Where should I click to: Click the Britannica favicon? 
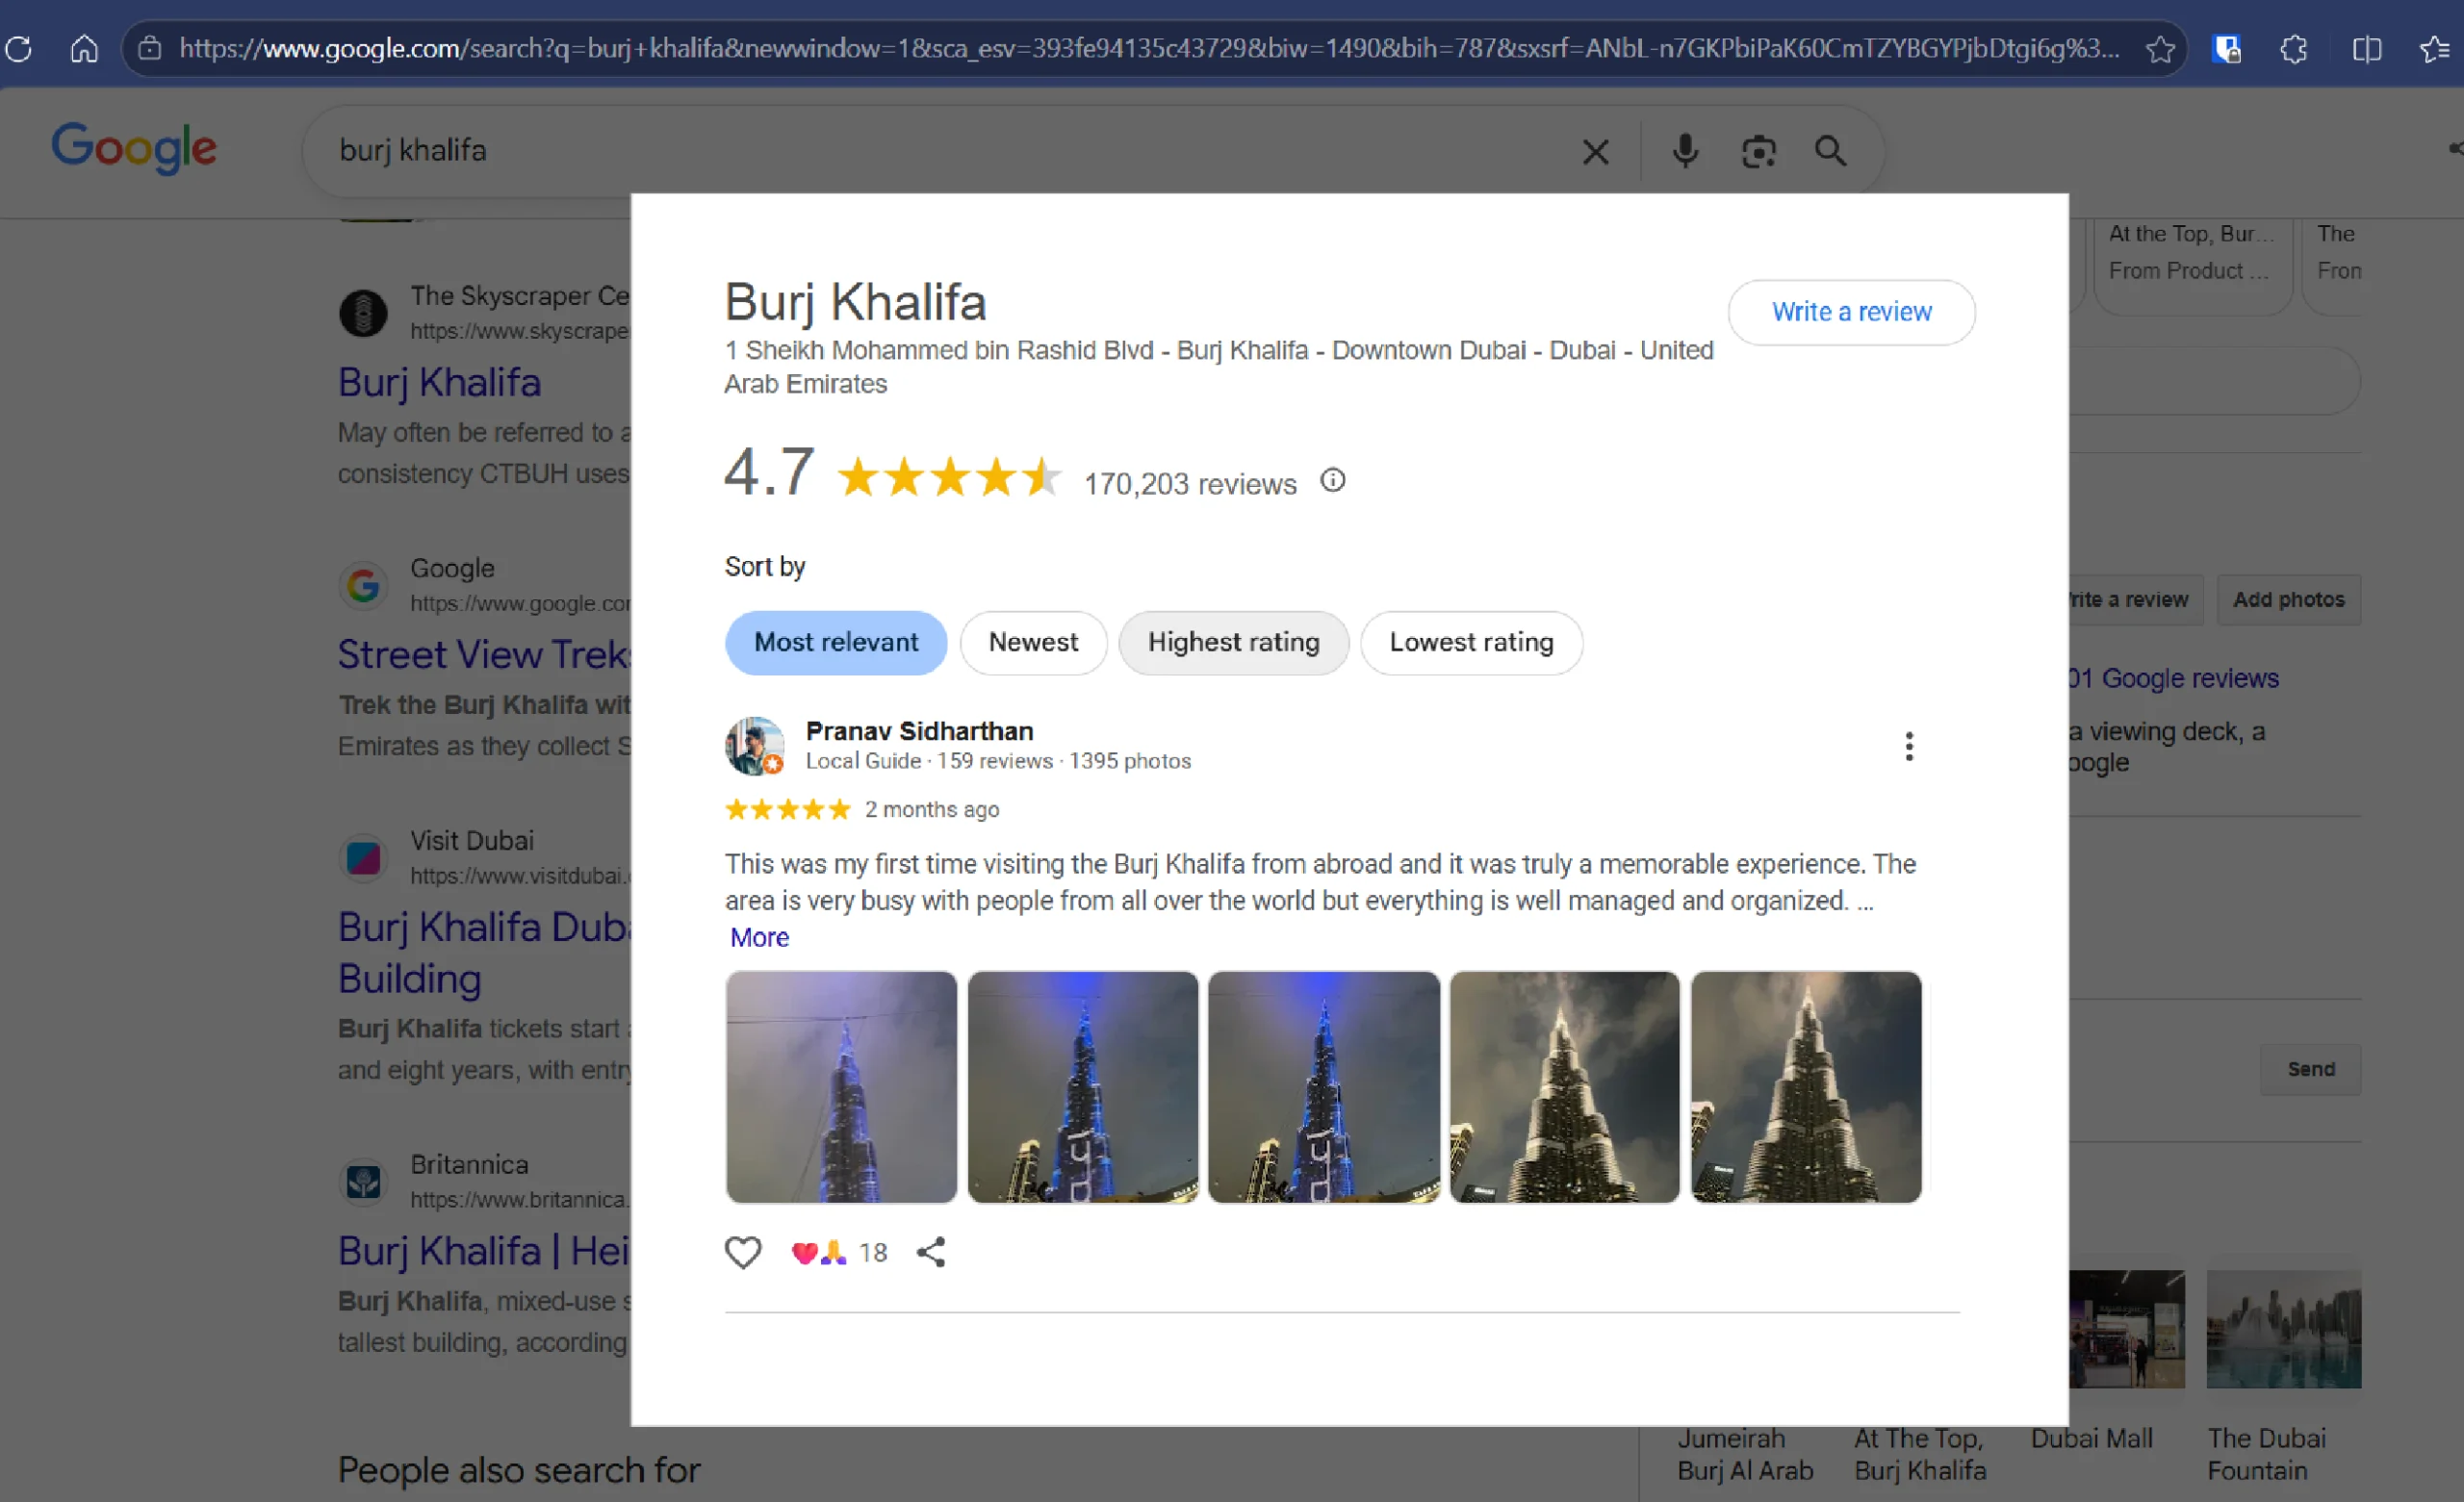coord(363,1181)
